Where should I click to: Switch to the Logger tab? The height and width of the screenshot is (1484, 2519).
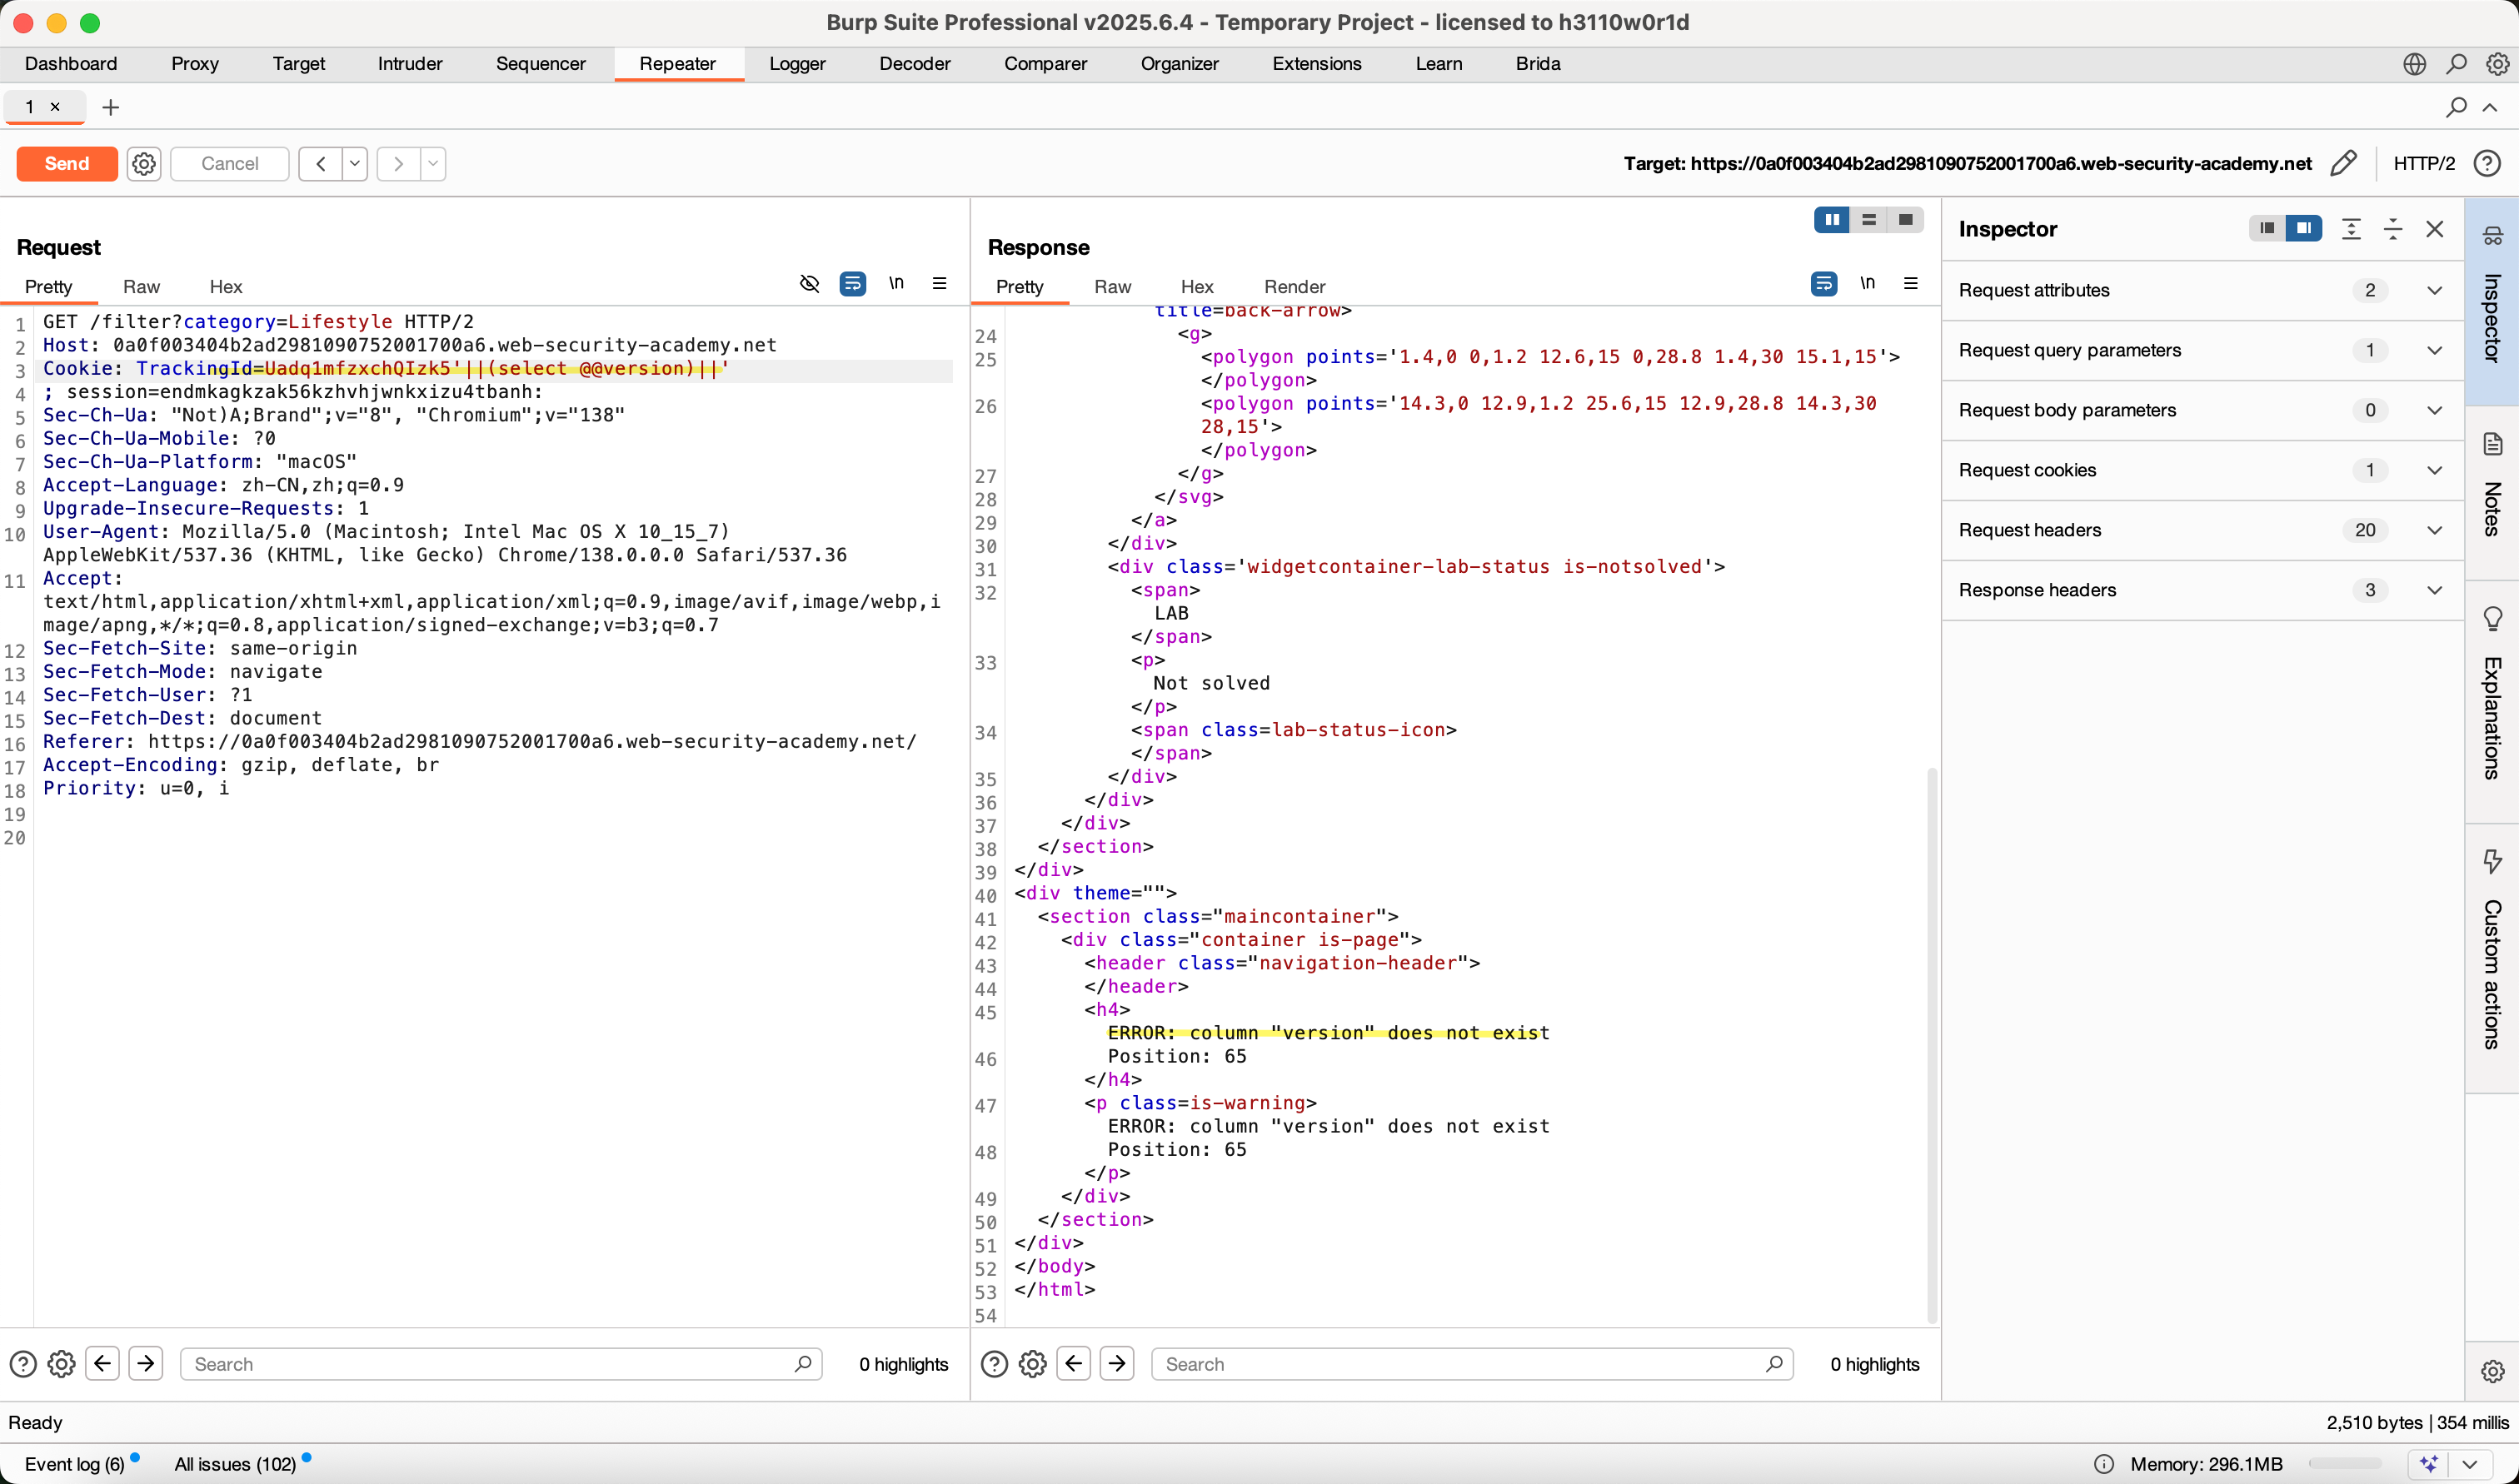(797, 64)
